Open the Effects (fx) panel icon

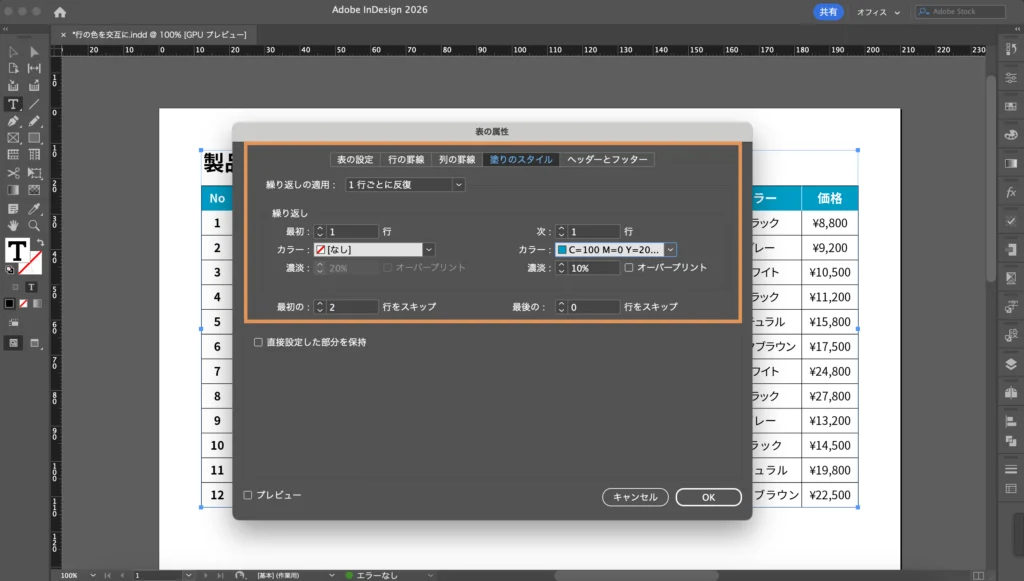[1010, 191]
